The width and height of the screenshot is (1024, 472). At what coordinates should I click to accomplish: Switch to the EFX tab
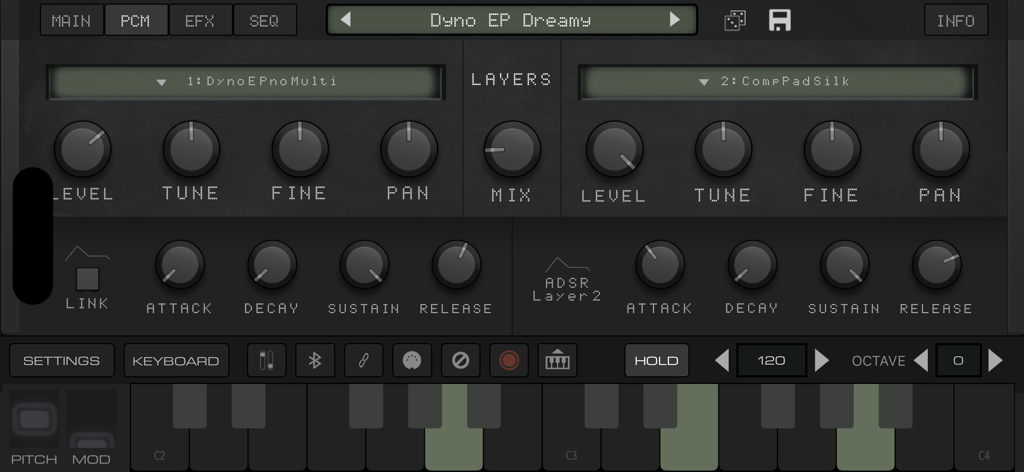tap(199, 20)
